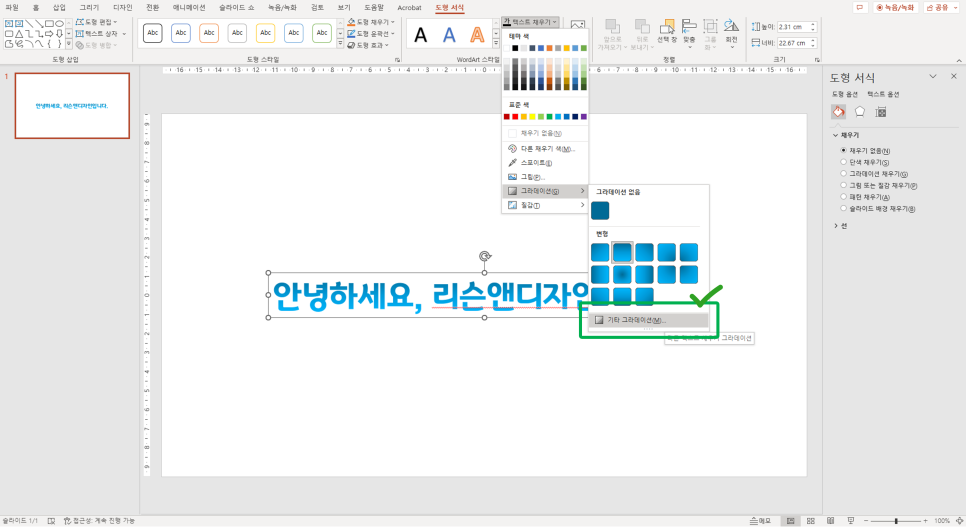Viewport: 966px width, 527px height.
Task: Switch to 텍스트 옵션 in format pane
Action: click(x=883, y=94)
